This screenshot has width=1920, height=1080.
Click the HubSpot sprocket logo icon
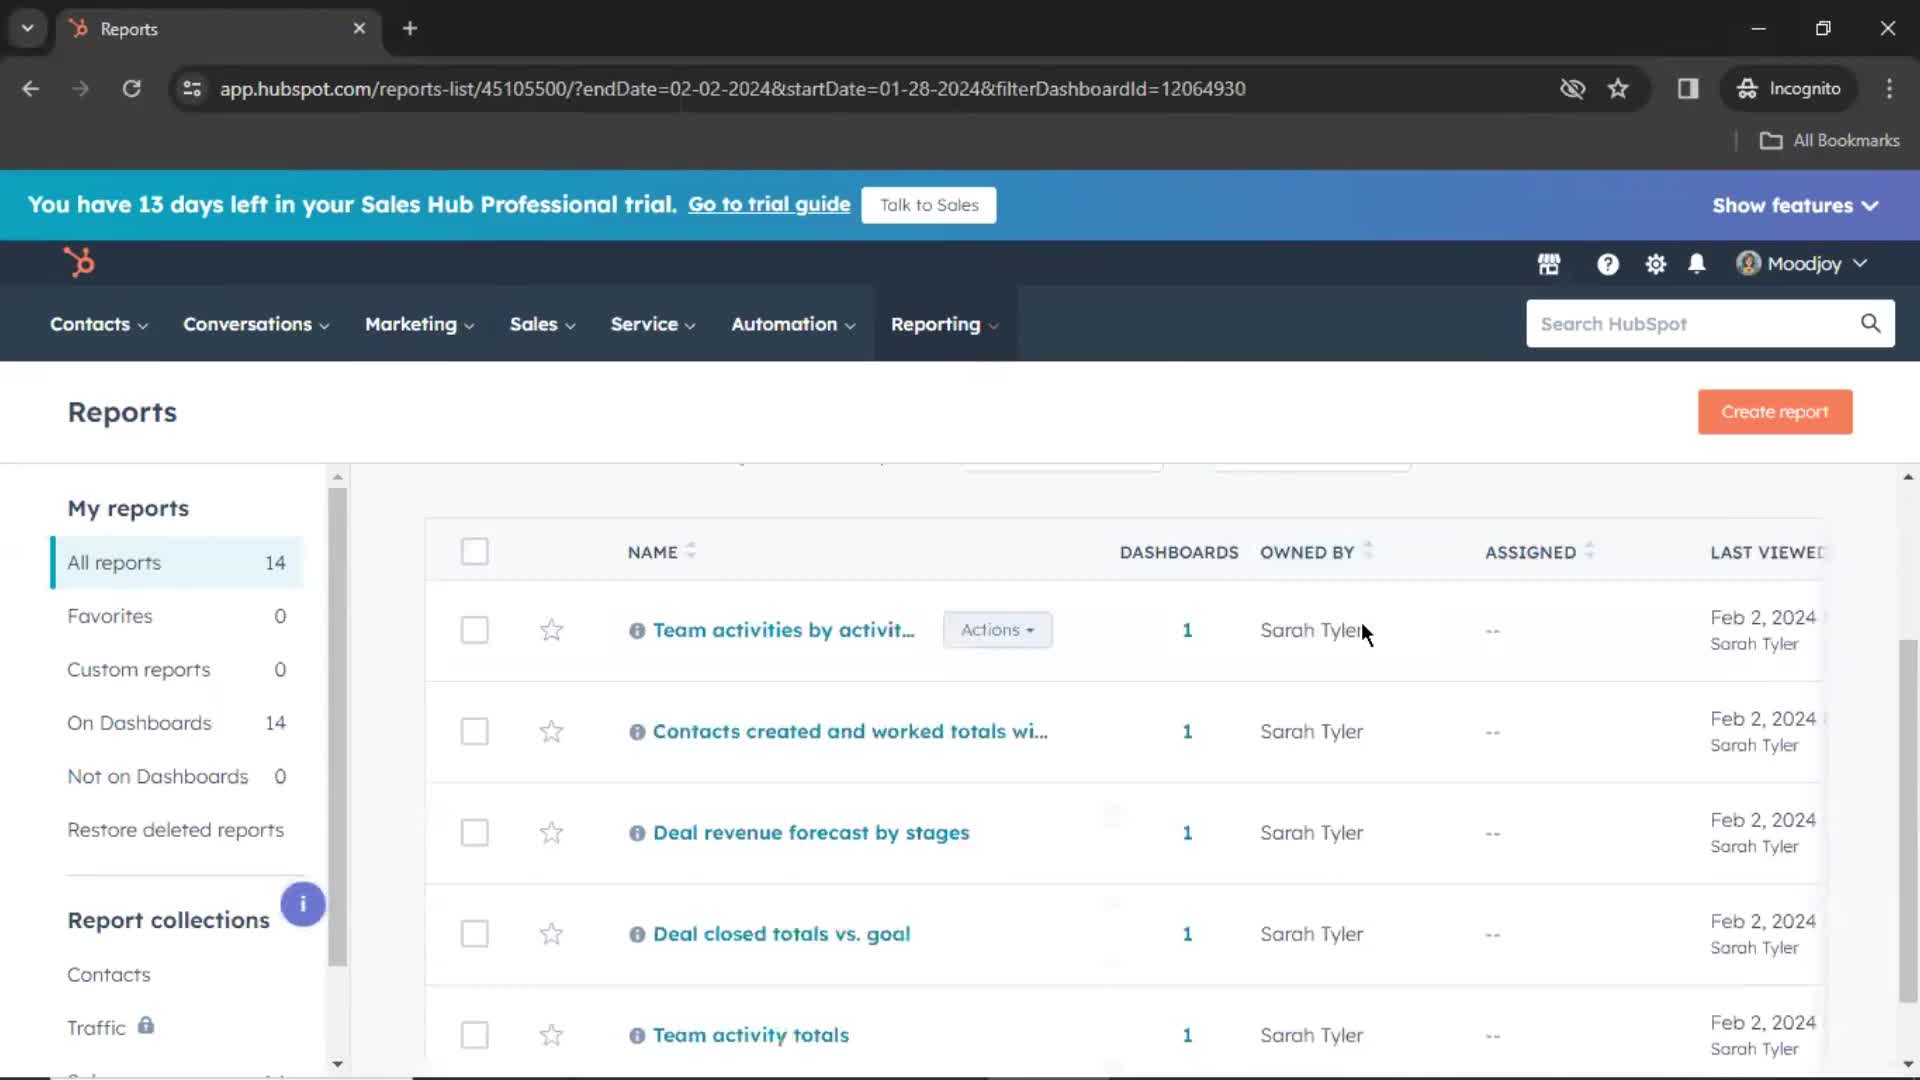(x=79, y=262)
